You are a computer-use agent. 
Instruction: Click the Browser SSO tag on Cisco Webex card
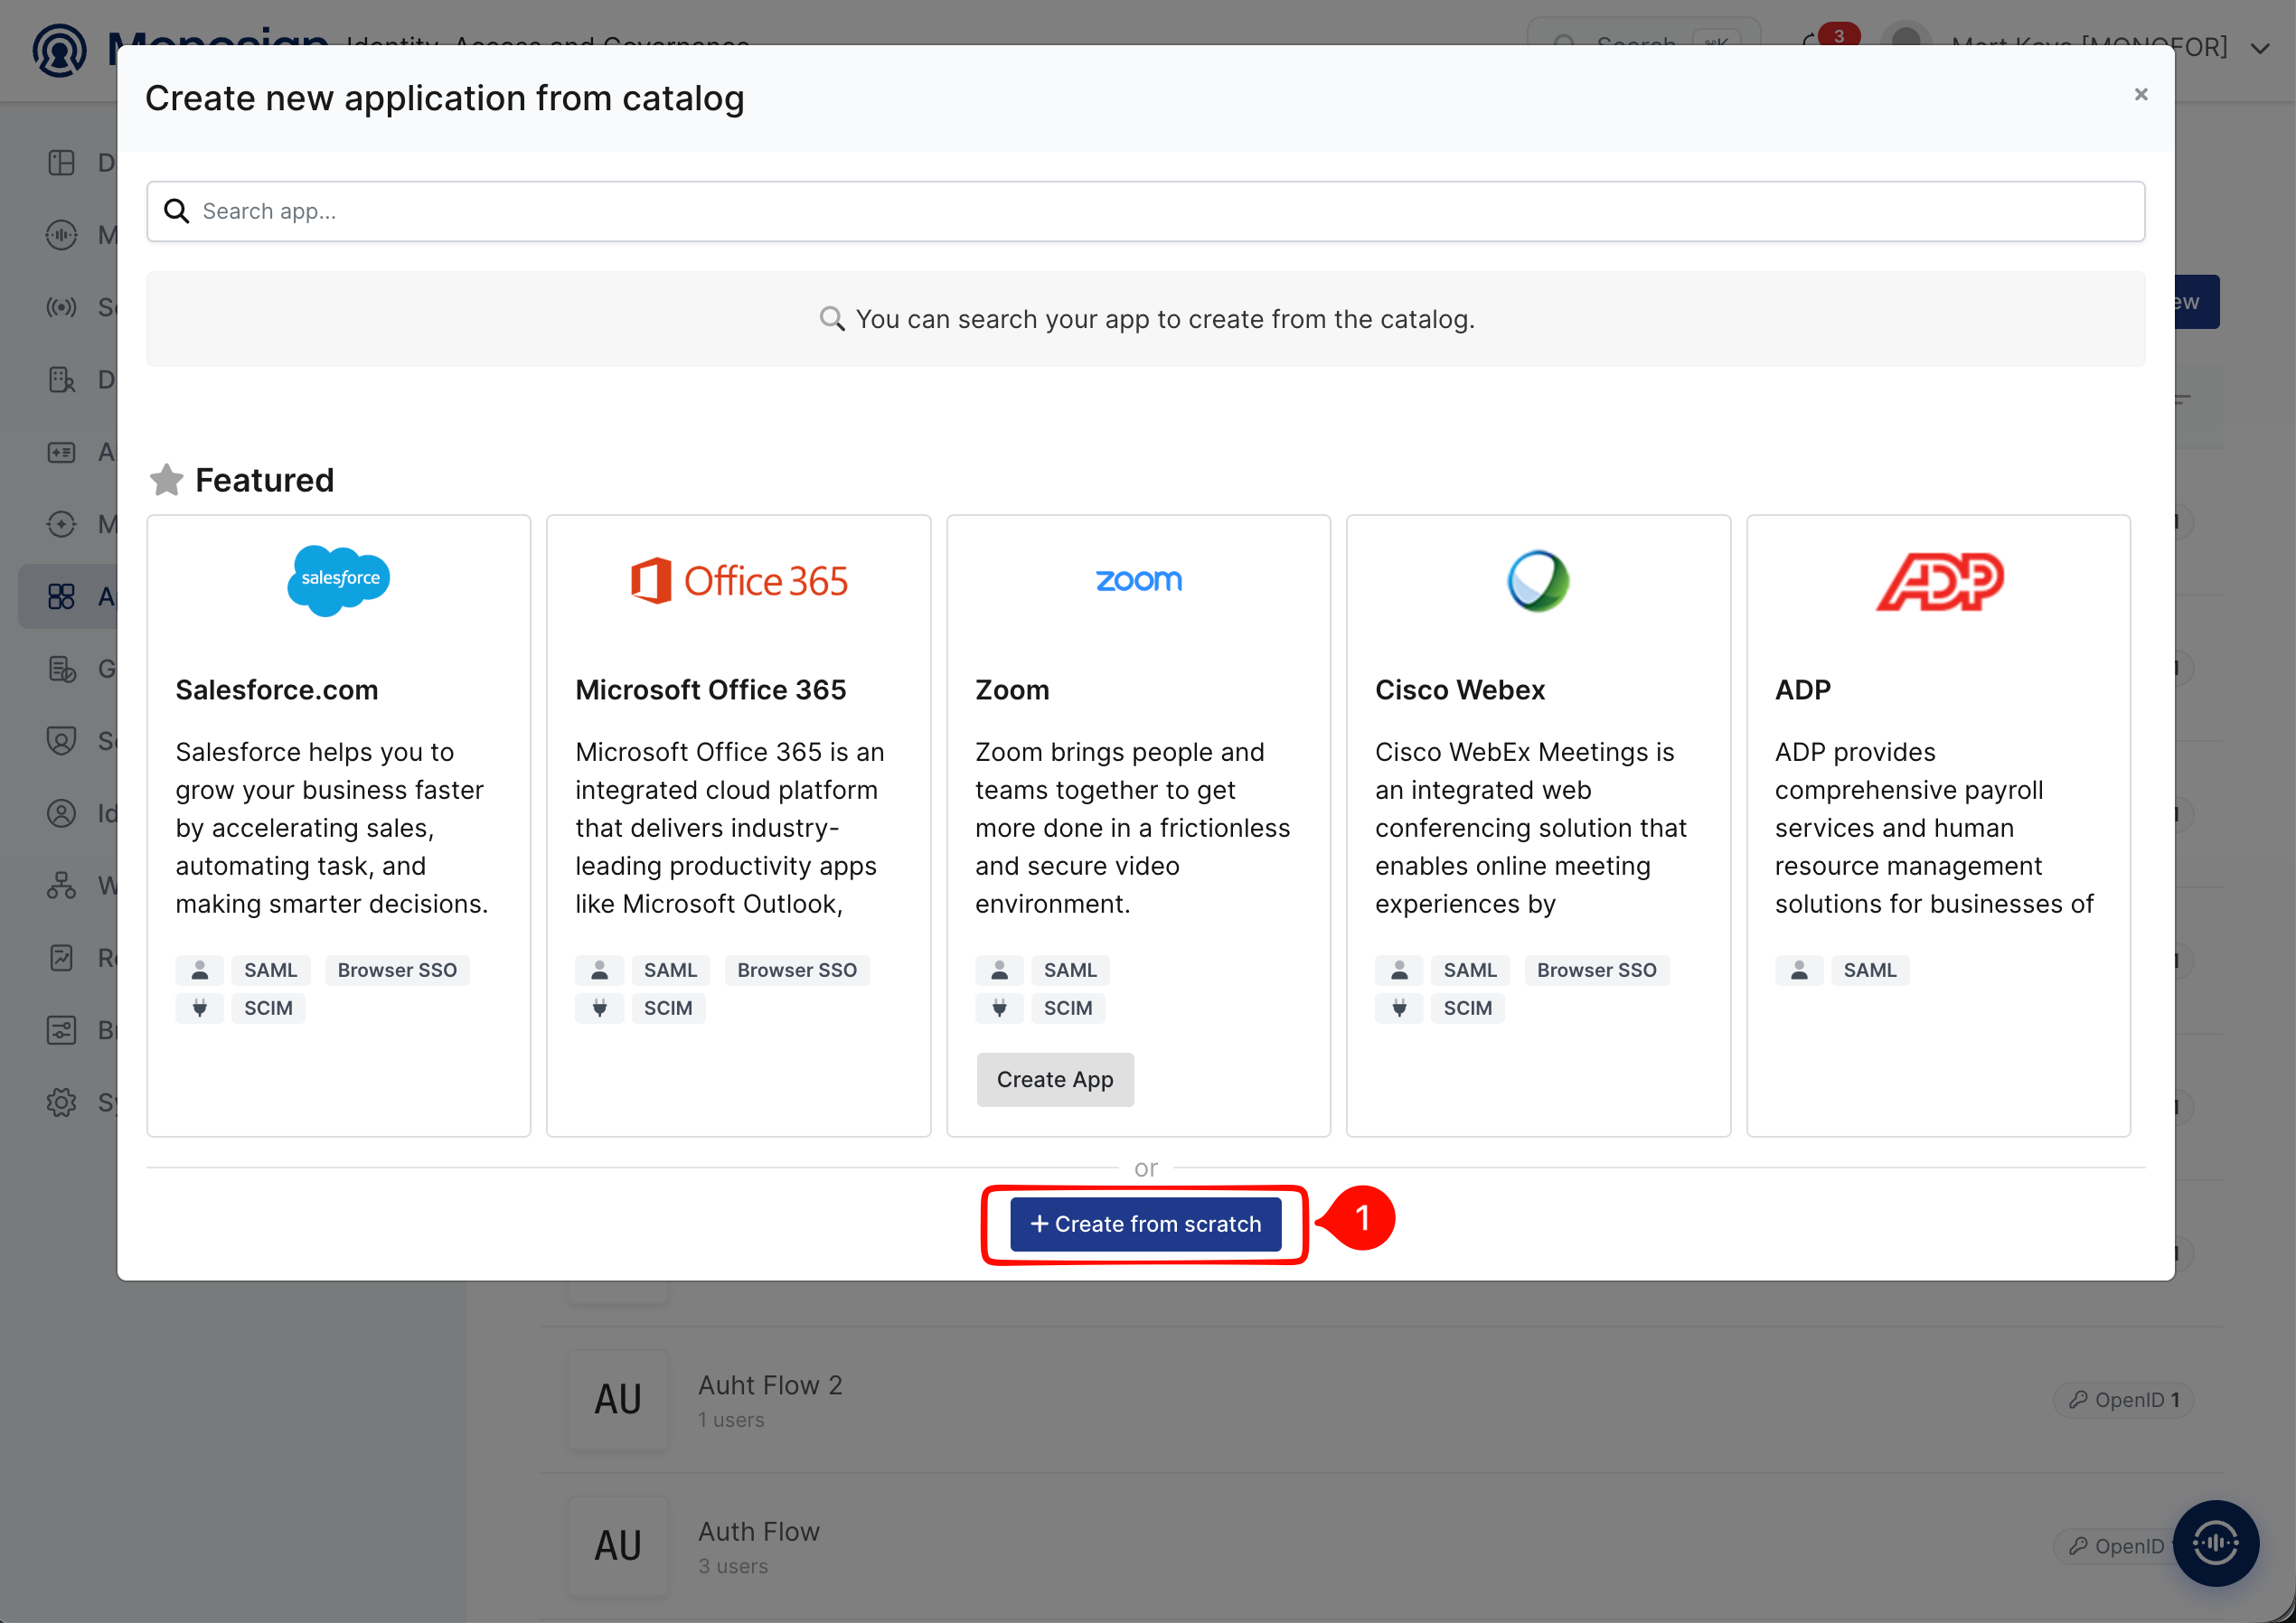pos(1597,970)
